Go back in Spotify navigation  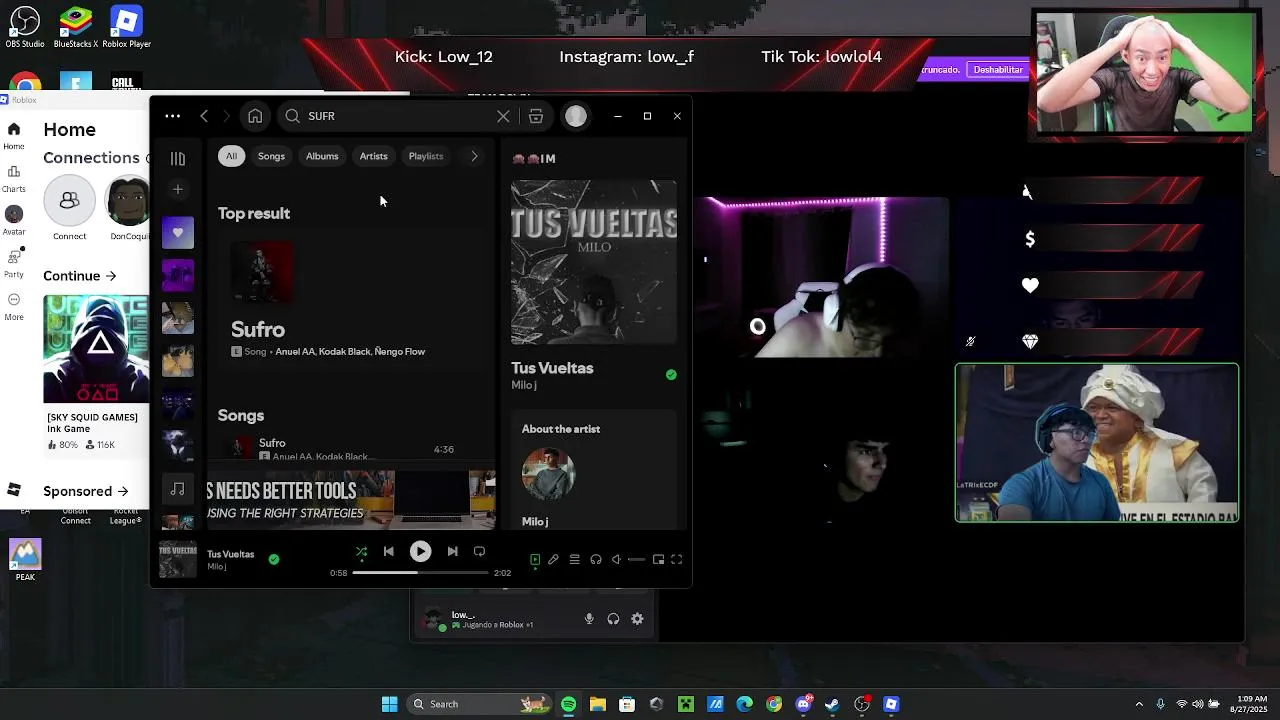coord(204,116)
